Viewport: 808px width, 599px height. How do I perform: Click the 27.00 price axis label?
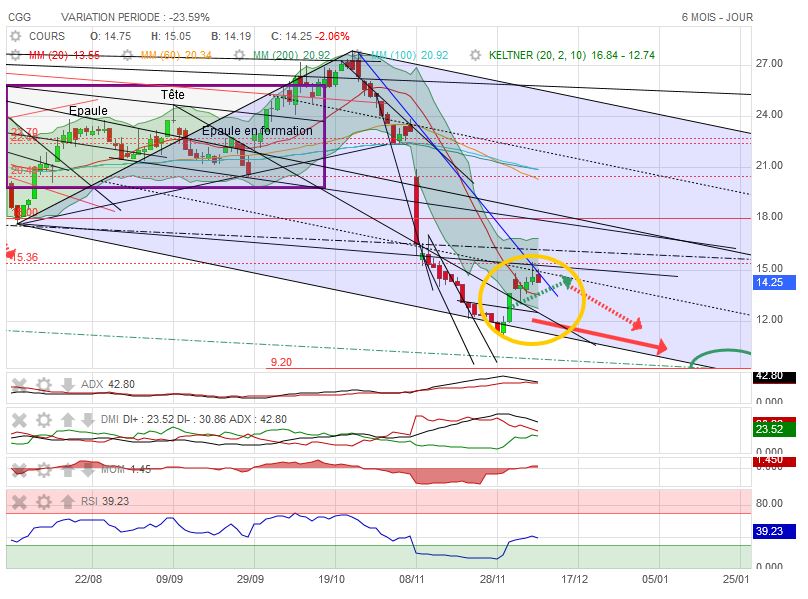click(x=769, y=63)
